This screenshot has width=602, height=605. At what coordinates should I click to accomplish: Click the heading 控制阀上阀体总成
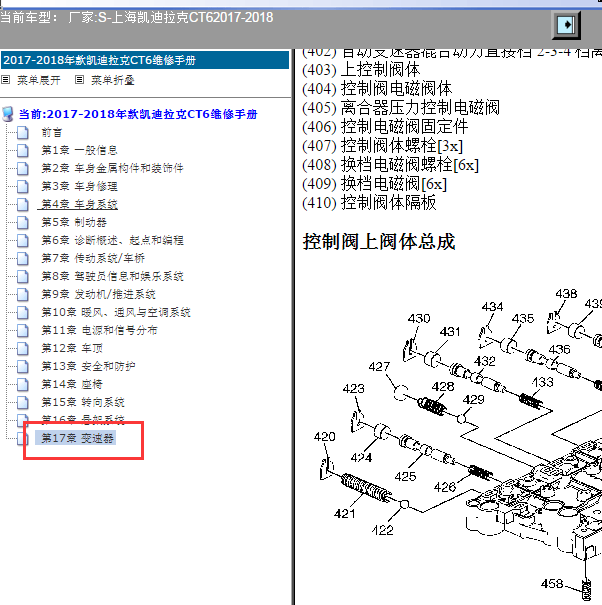click(x=379, y=242)
